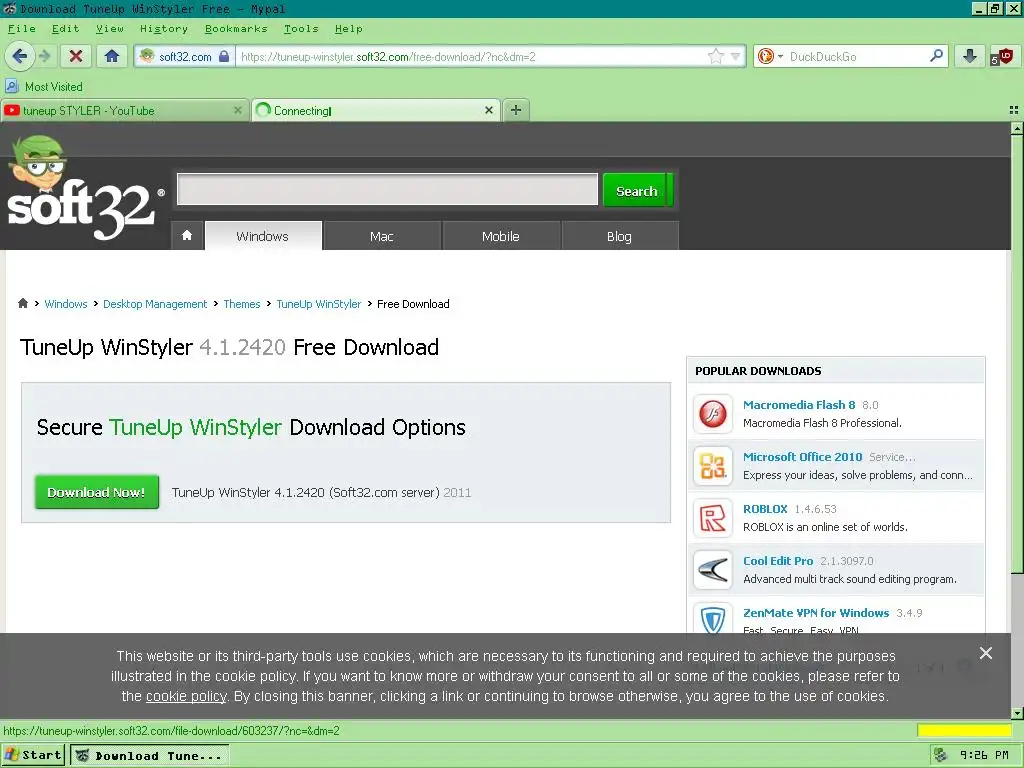
Task: Follow the Windows breadcrumb link
Action: click(66, 304)
